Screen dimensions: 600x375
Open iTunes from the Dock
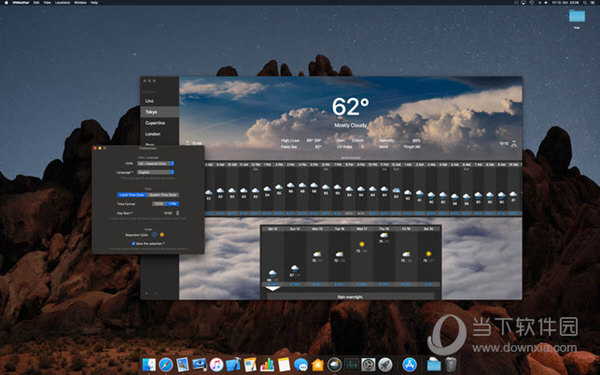click(x=216, y=364)
